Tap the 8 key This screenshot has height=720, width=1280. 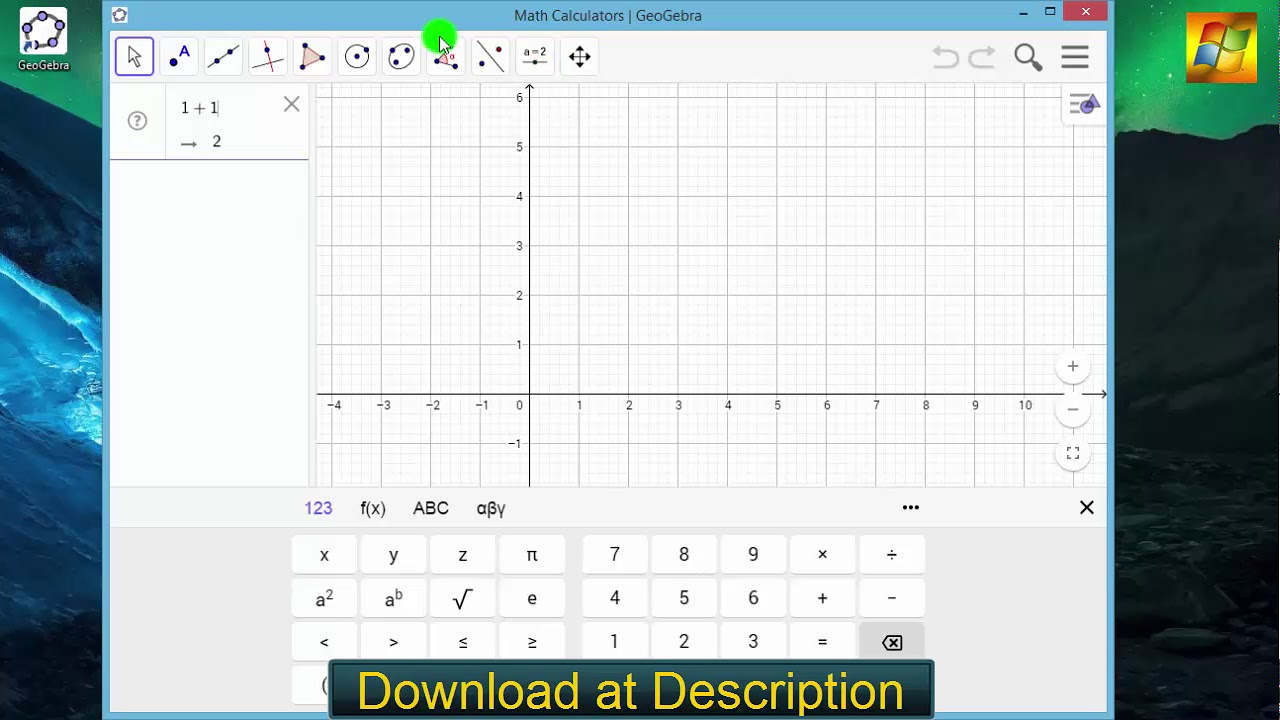pos(684,555)
